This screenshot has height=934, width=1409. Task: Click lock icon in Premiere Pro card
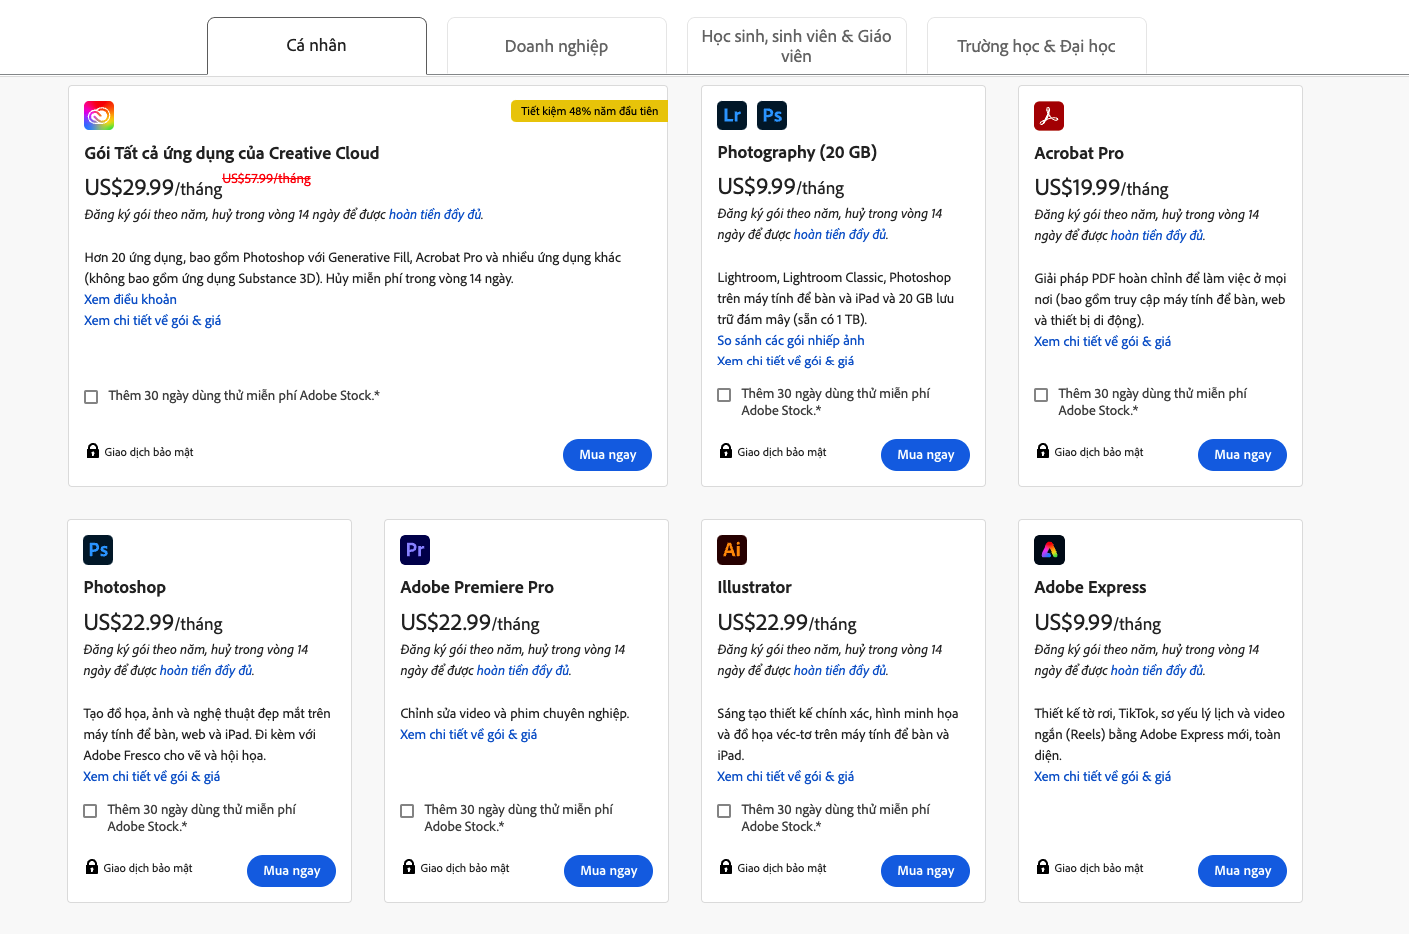409,867
